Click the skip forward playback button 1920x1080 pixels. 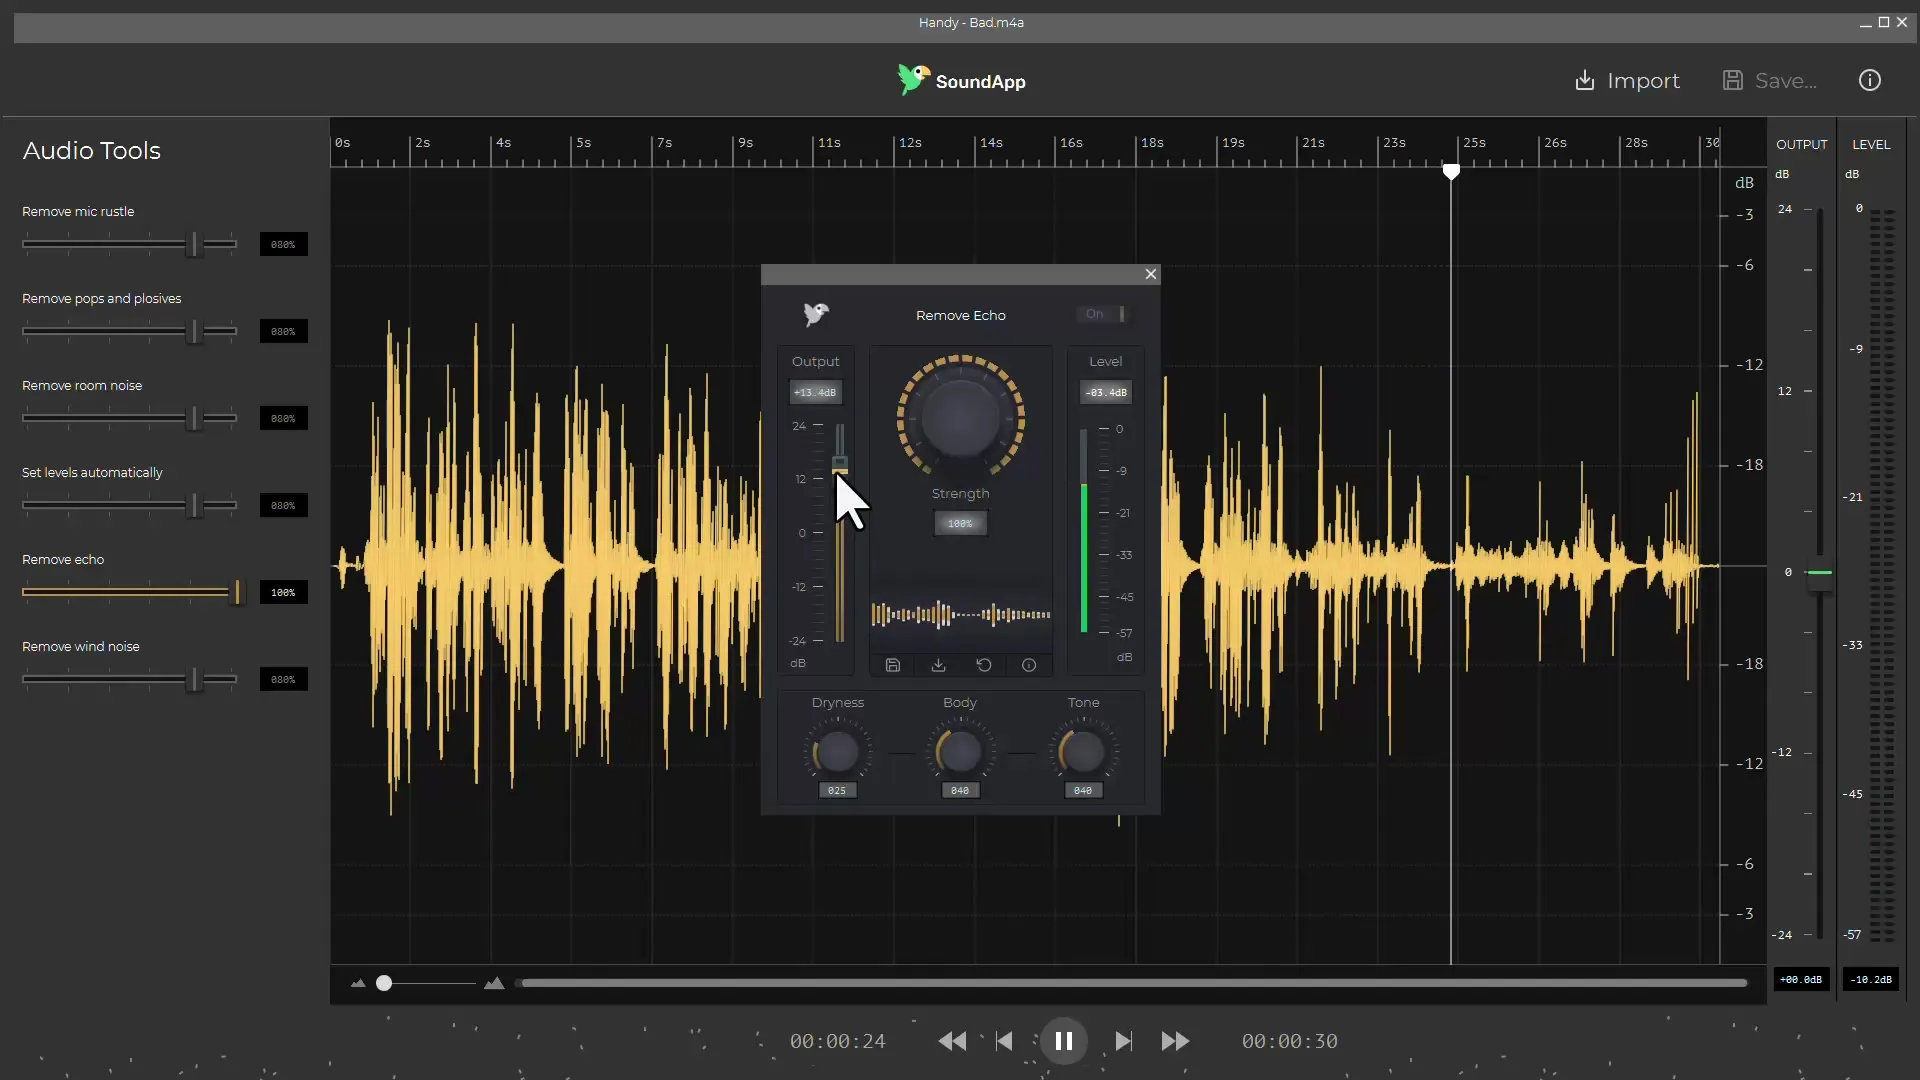pyautogui.click(x=1174, y=1040)
